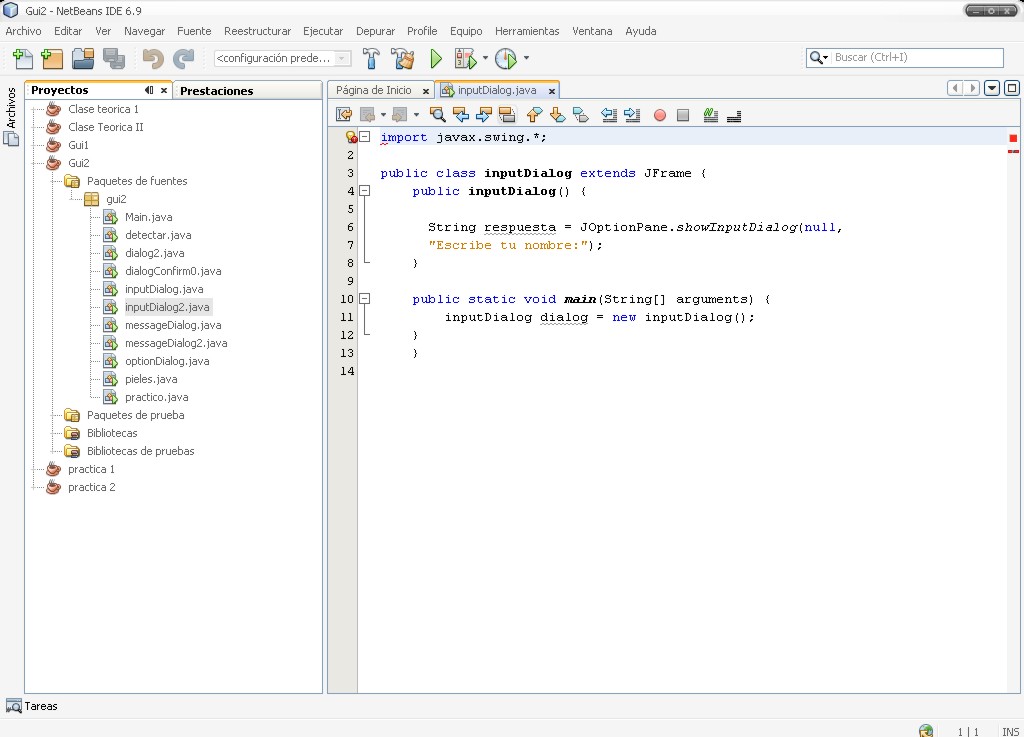Start macro recording in the editor toolbar

click(x=658, y=114)
